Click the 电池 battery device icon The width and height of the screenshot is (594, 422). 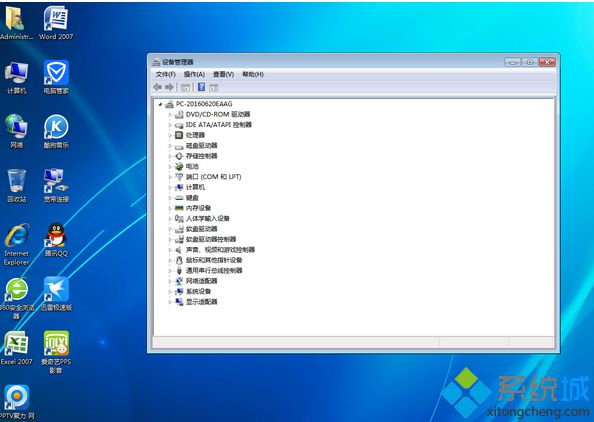[179, 166]
